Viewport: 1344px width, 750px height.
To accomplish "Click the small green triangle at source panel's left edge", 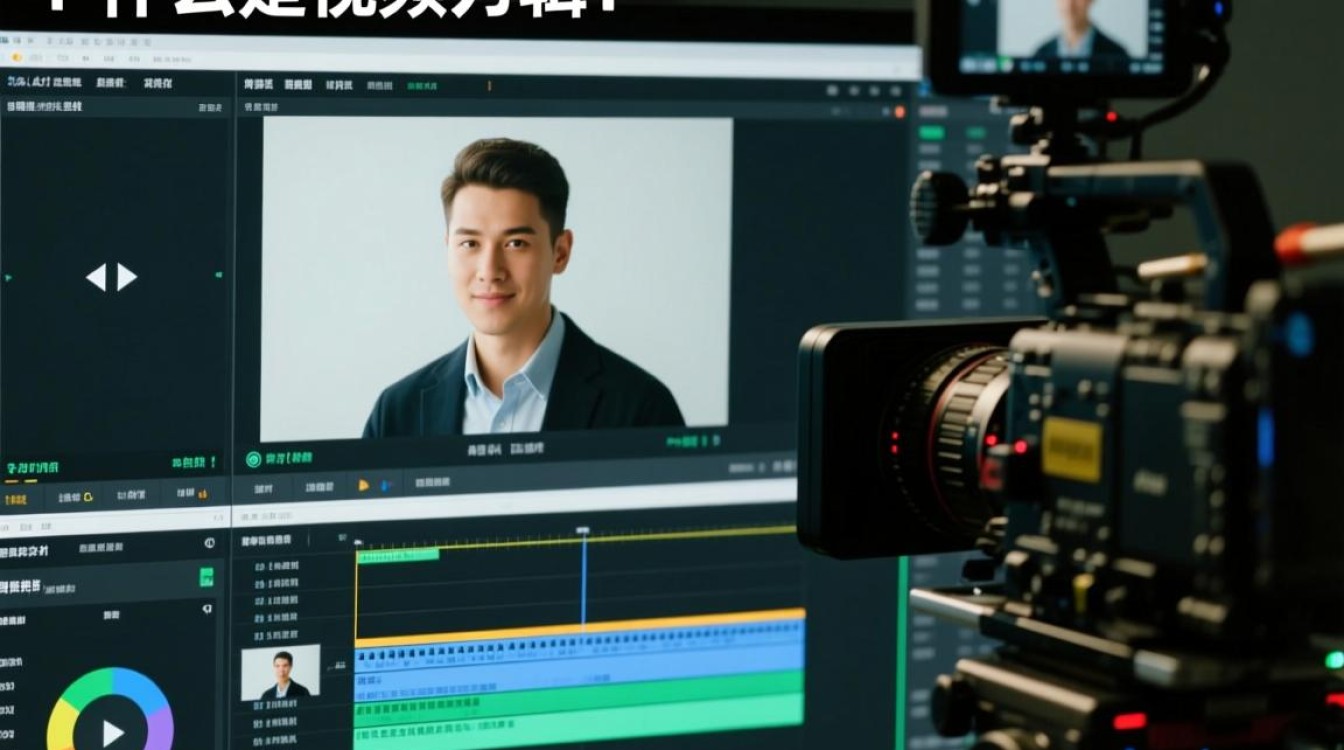I will click(x=8, y=277).
